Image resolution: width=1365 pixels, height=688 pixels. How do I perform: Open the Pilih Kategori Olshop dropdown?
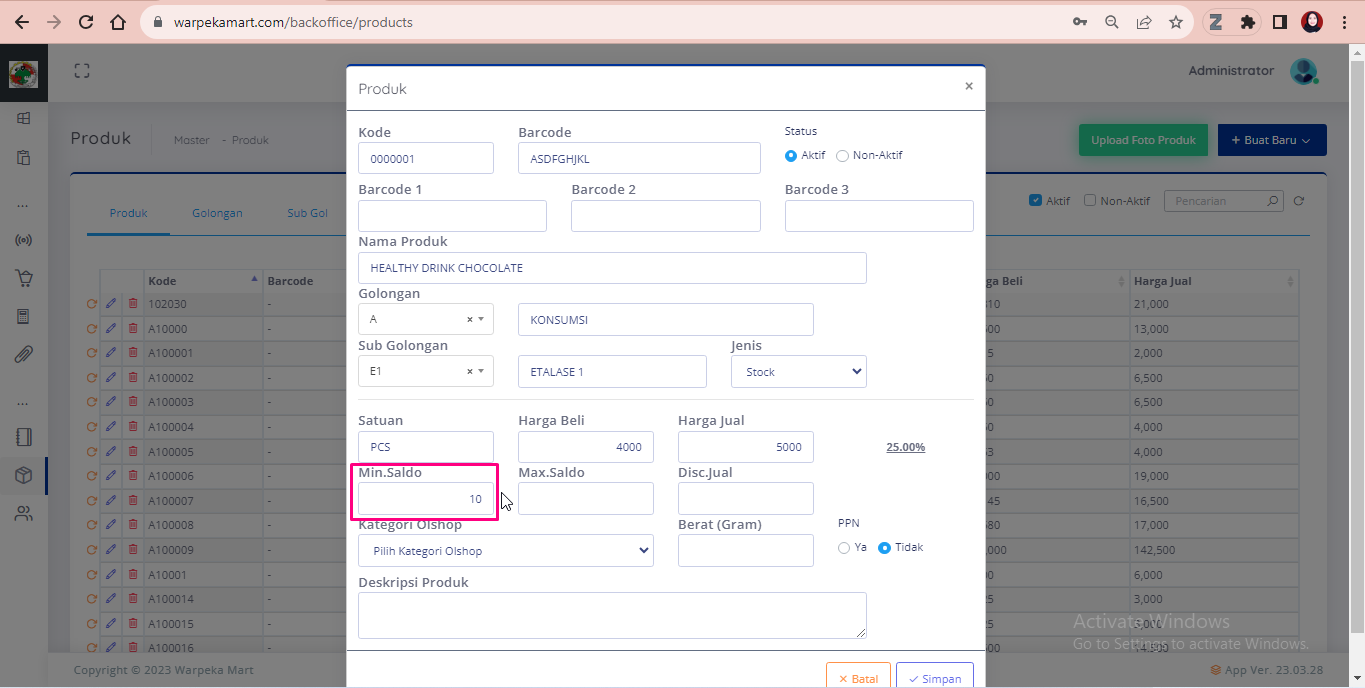[x=506, y=551]
